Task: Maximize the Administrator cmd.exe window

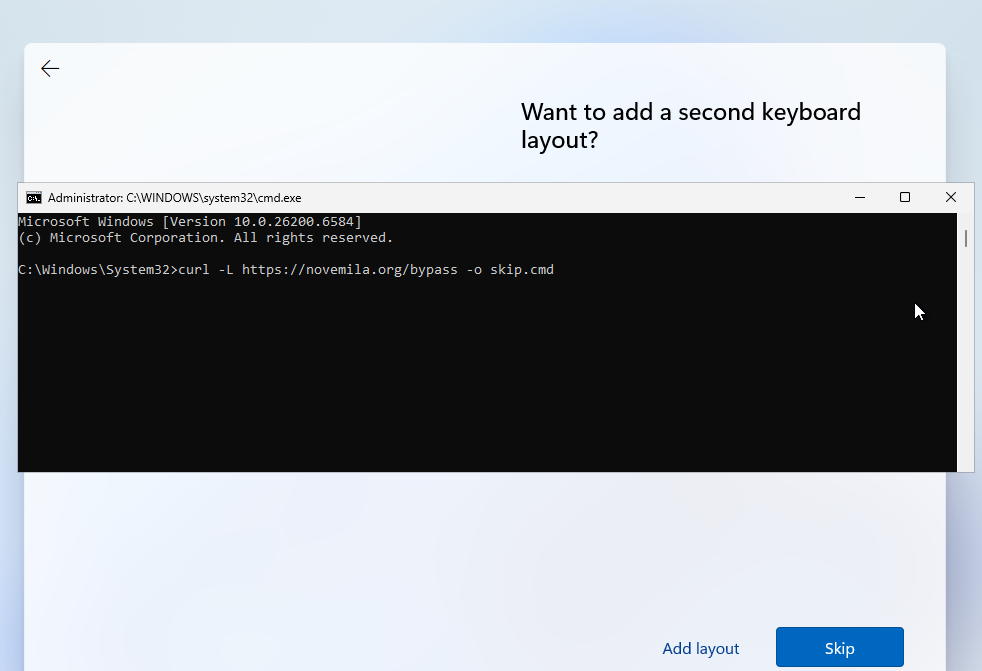Action: [905, 198]
